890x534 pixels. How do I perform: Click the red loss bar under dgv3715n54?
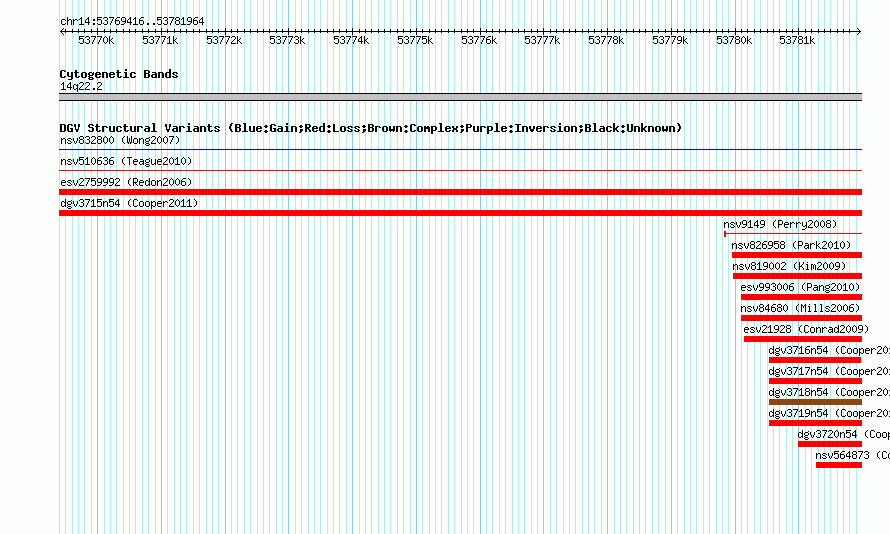coord(460,213)
